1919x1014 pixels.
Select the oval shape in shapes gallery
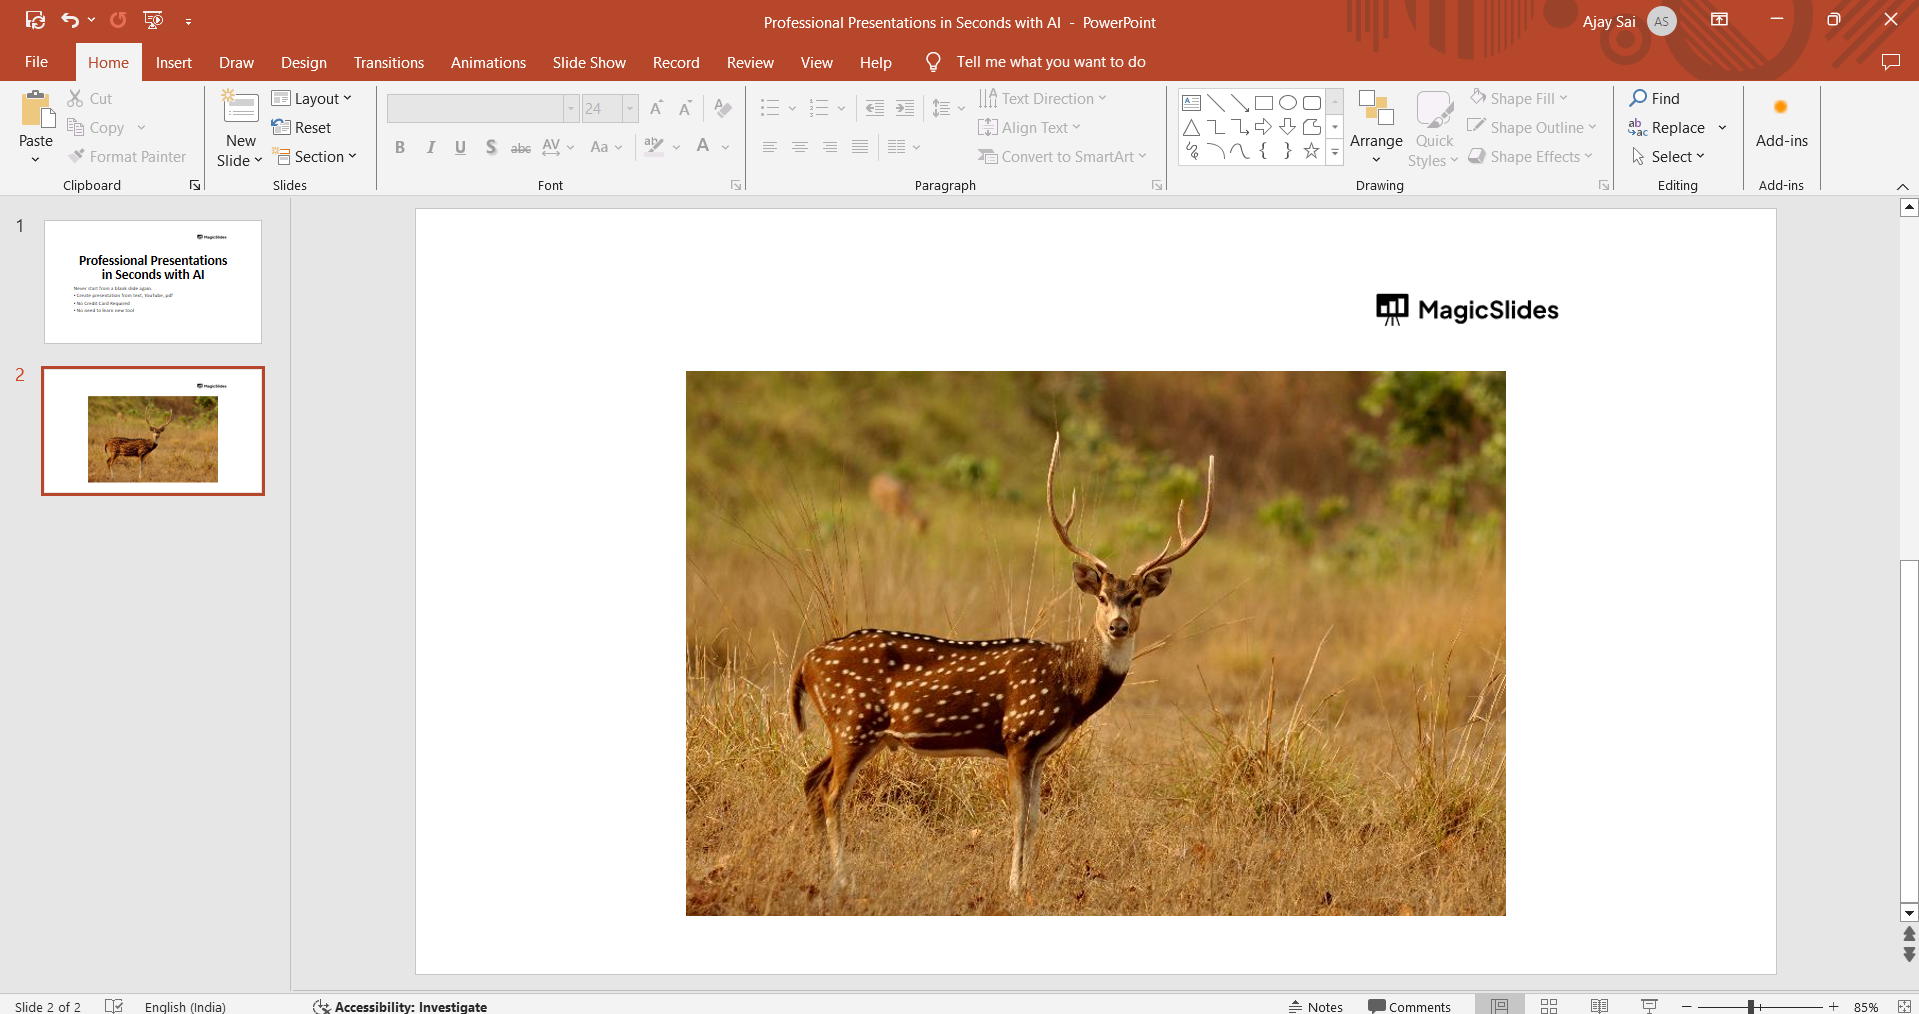click(x=1288, y=103)
